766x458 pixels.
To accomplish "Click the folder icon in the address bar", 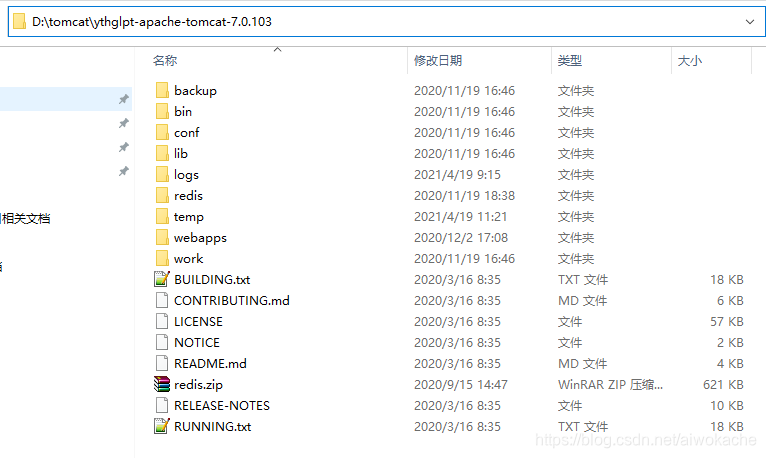I will pos(20,21).
